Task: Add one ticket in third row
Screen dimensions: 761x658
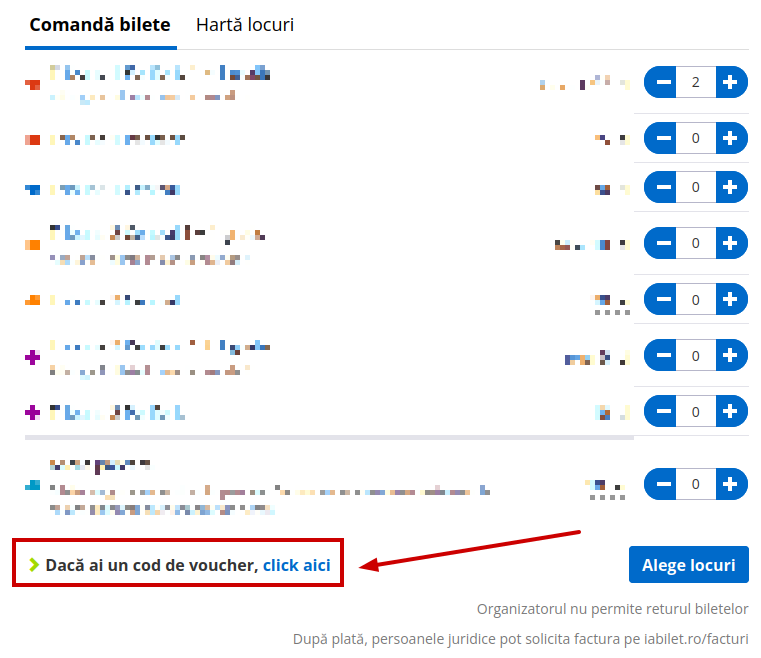Action: (x=730, y=187)
